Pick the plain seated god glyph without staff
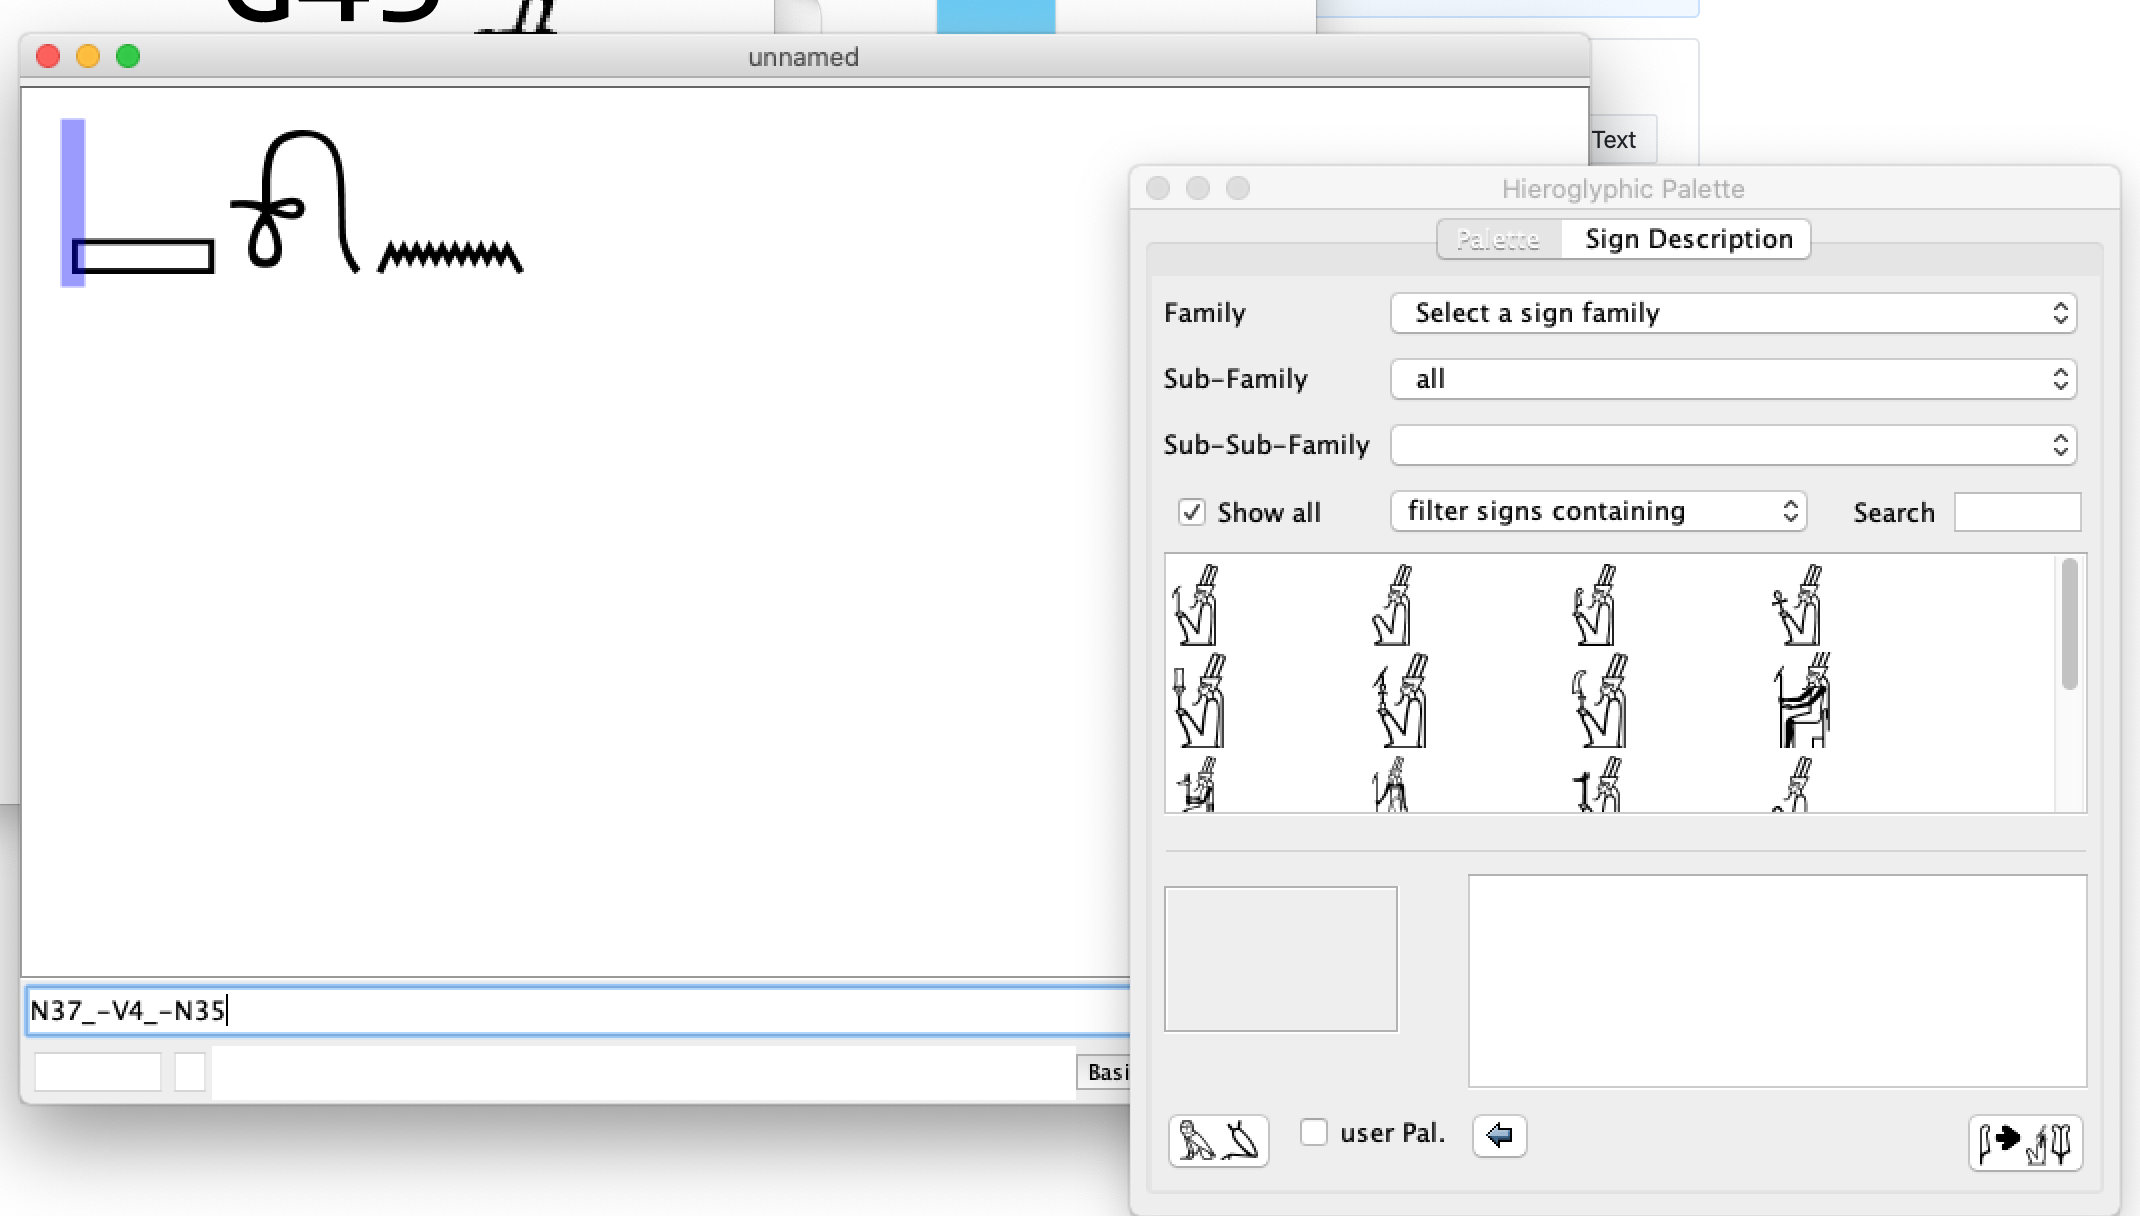 click(1392, 606)
